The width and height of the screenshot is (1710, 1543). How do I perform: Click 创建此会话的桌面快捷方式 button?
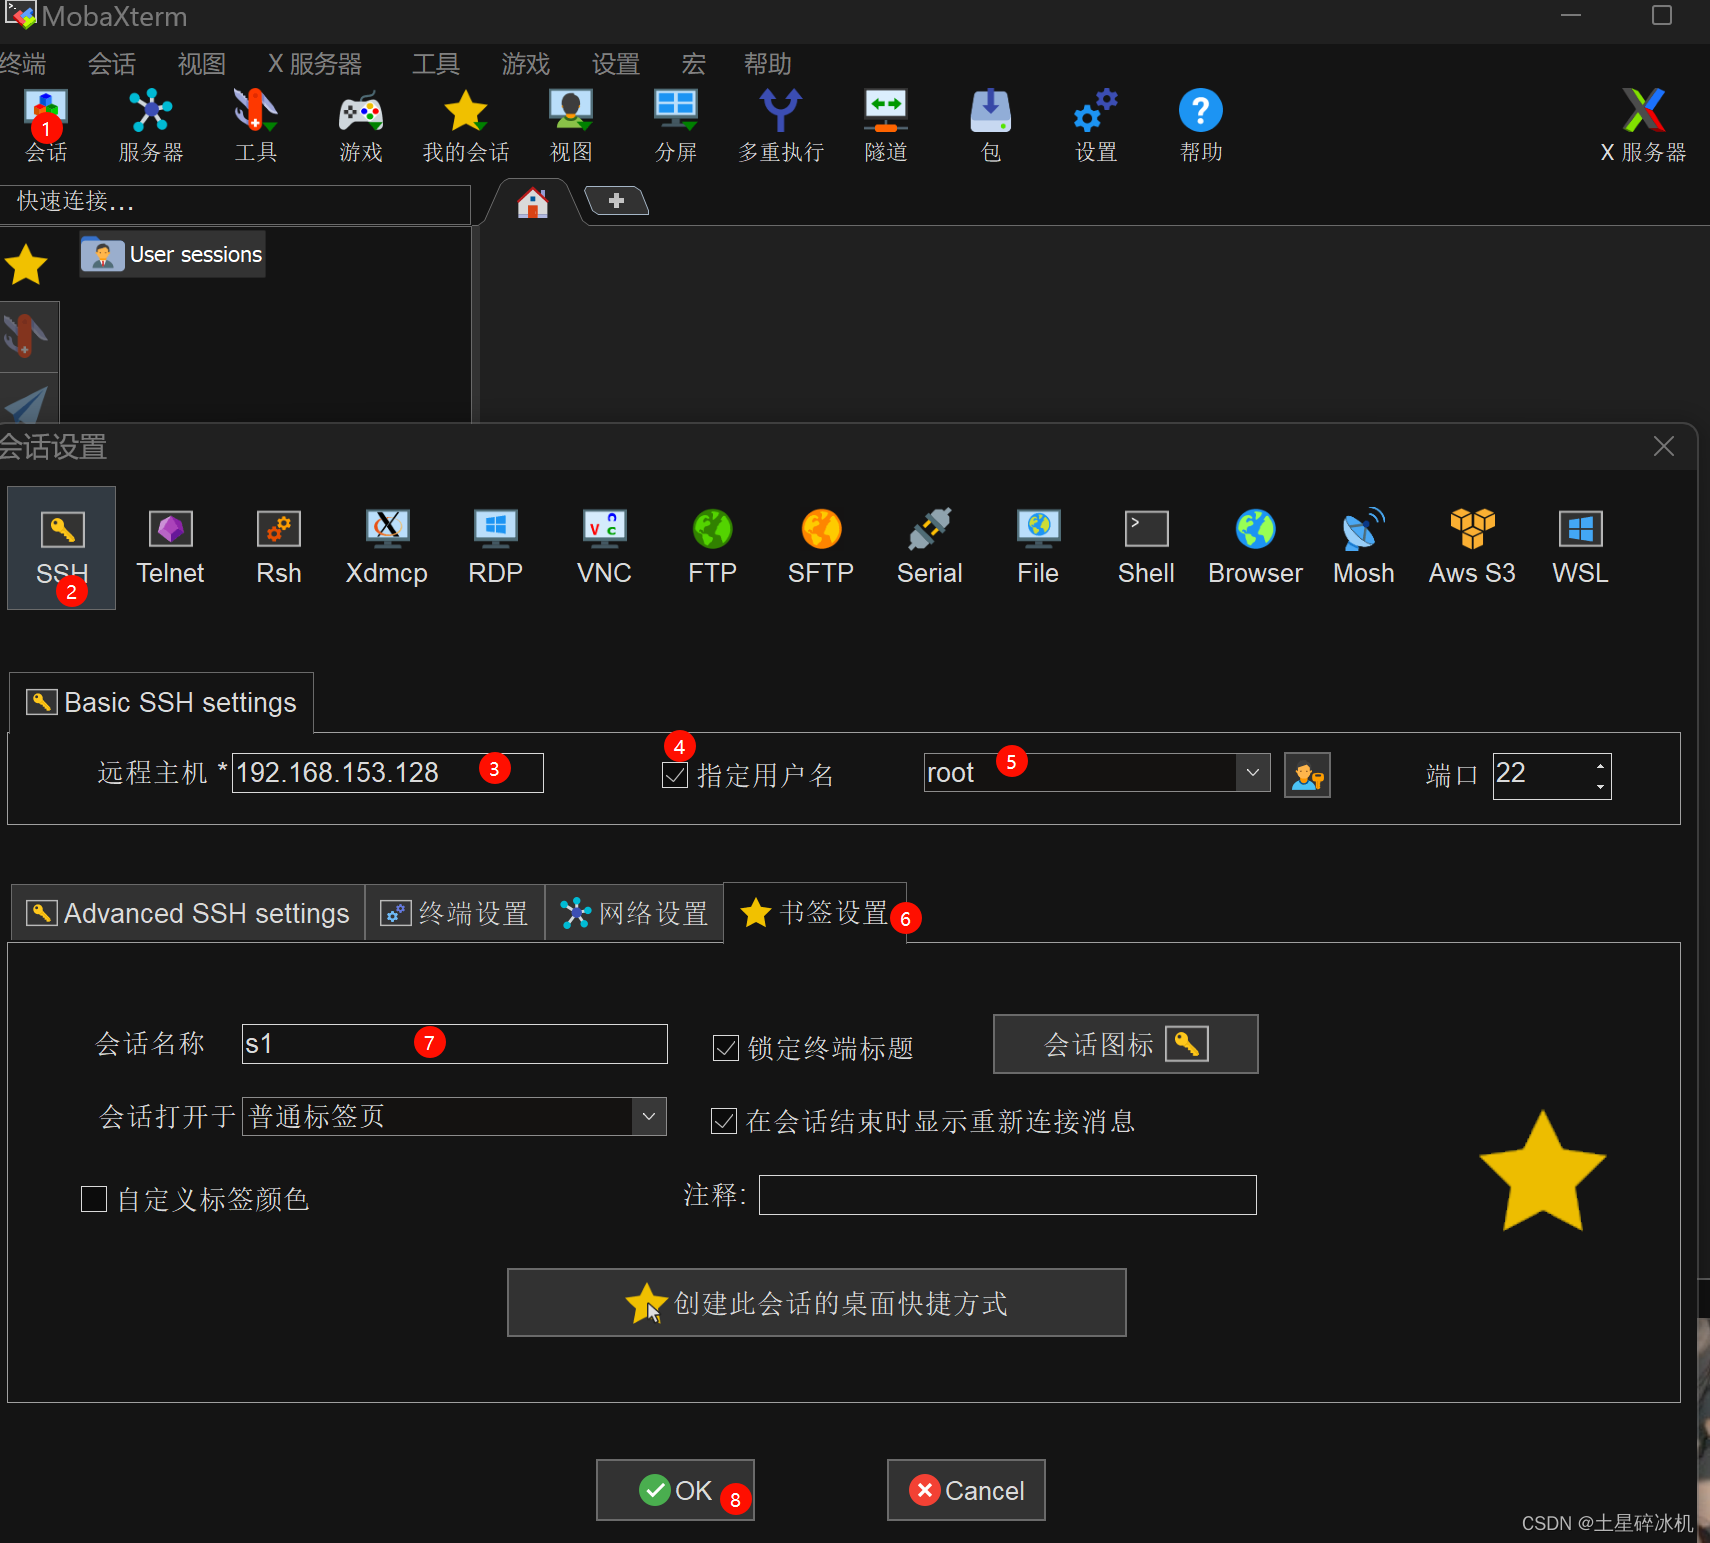tap(817, 1303)
